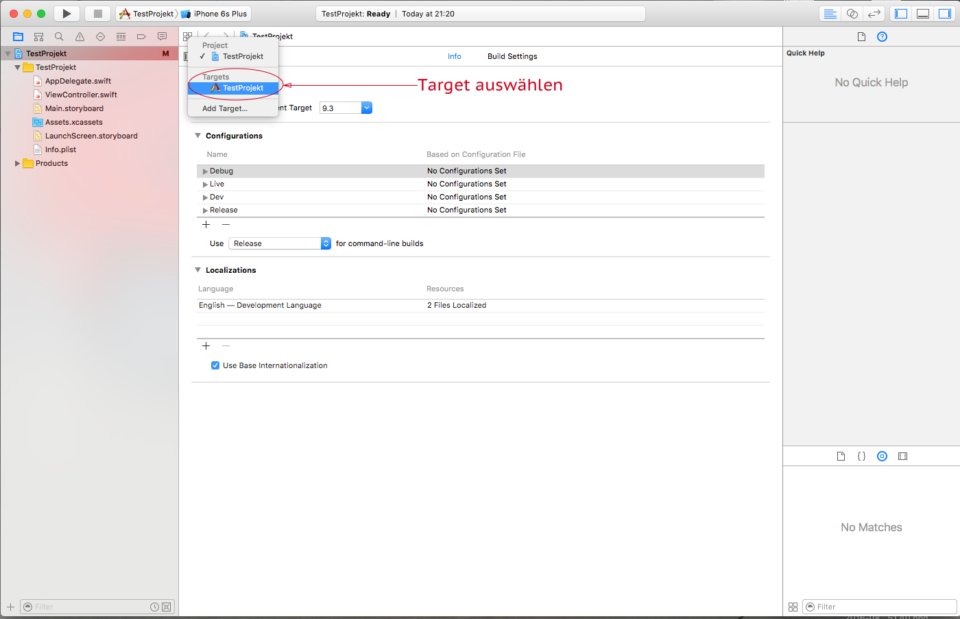This screenshot has width=960, height=619.
Task: Expand the Products folder in navigator
Action: (x=17, y=164)
